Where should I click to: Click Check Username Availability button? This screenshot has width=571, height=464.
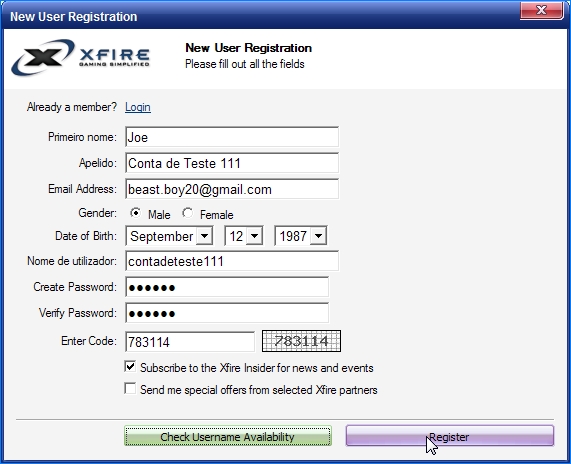[228, 436]
